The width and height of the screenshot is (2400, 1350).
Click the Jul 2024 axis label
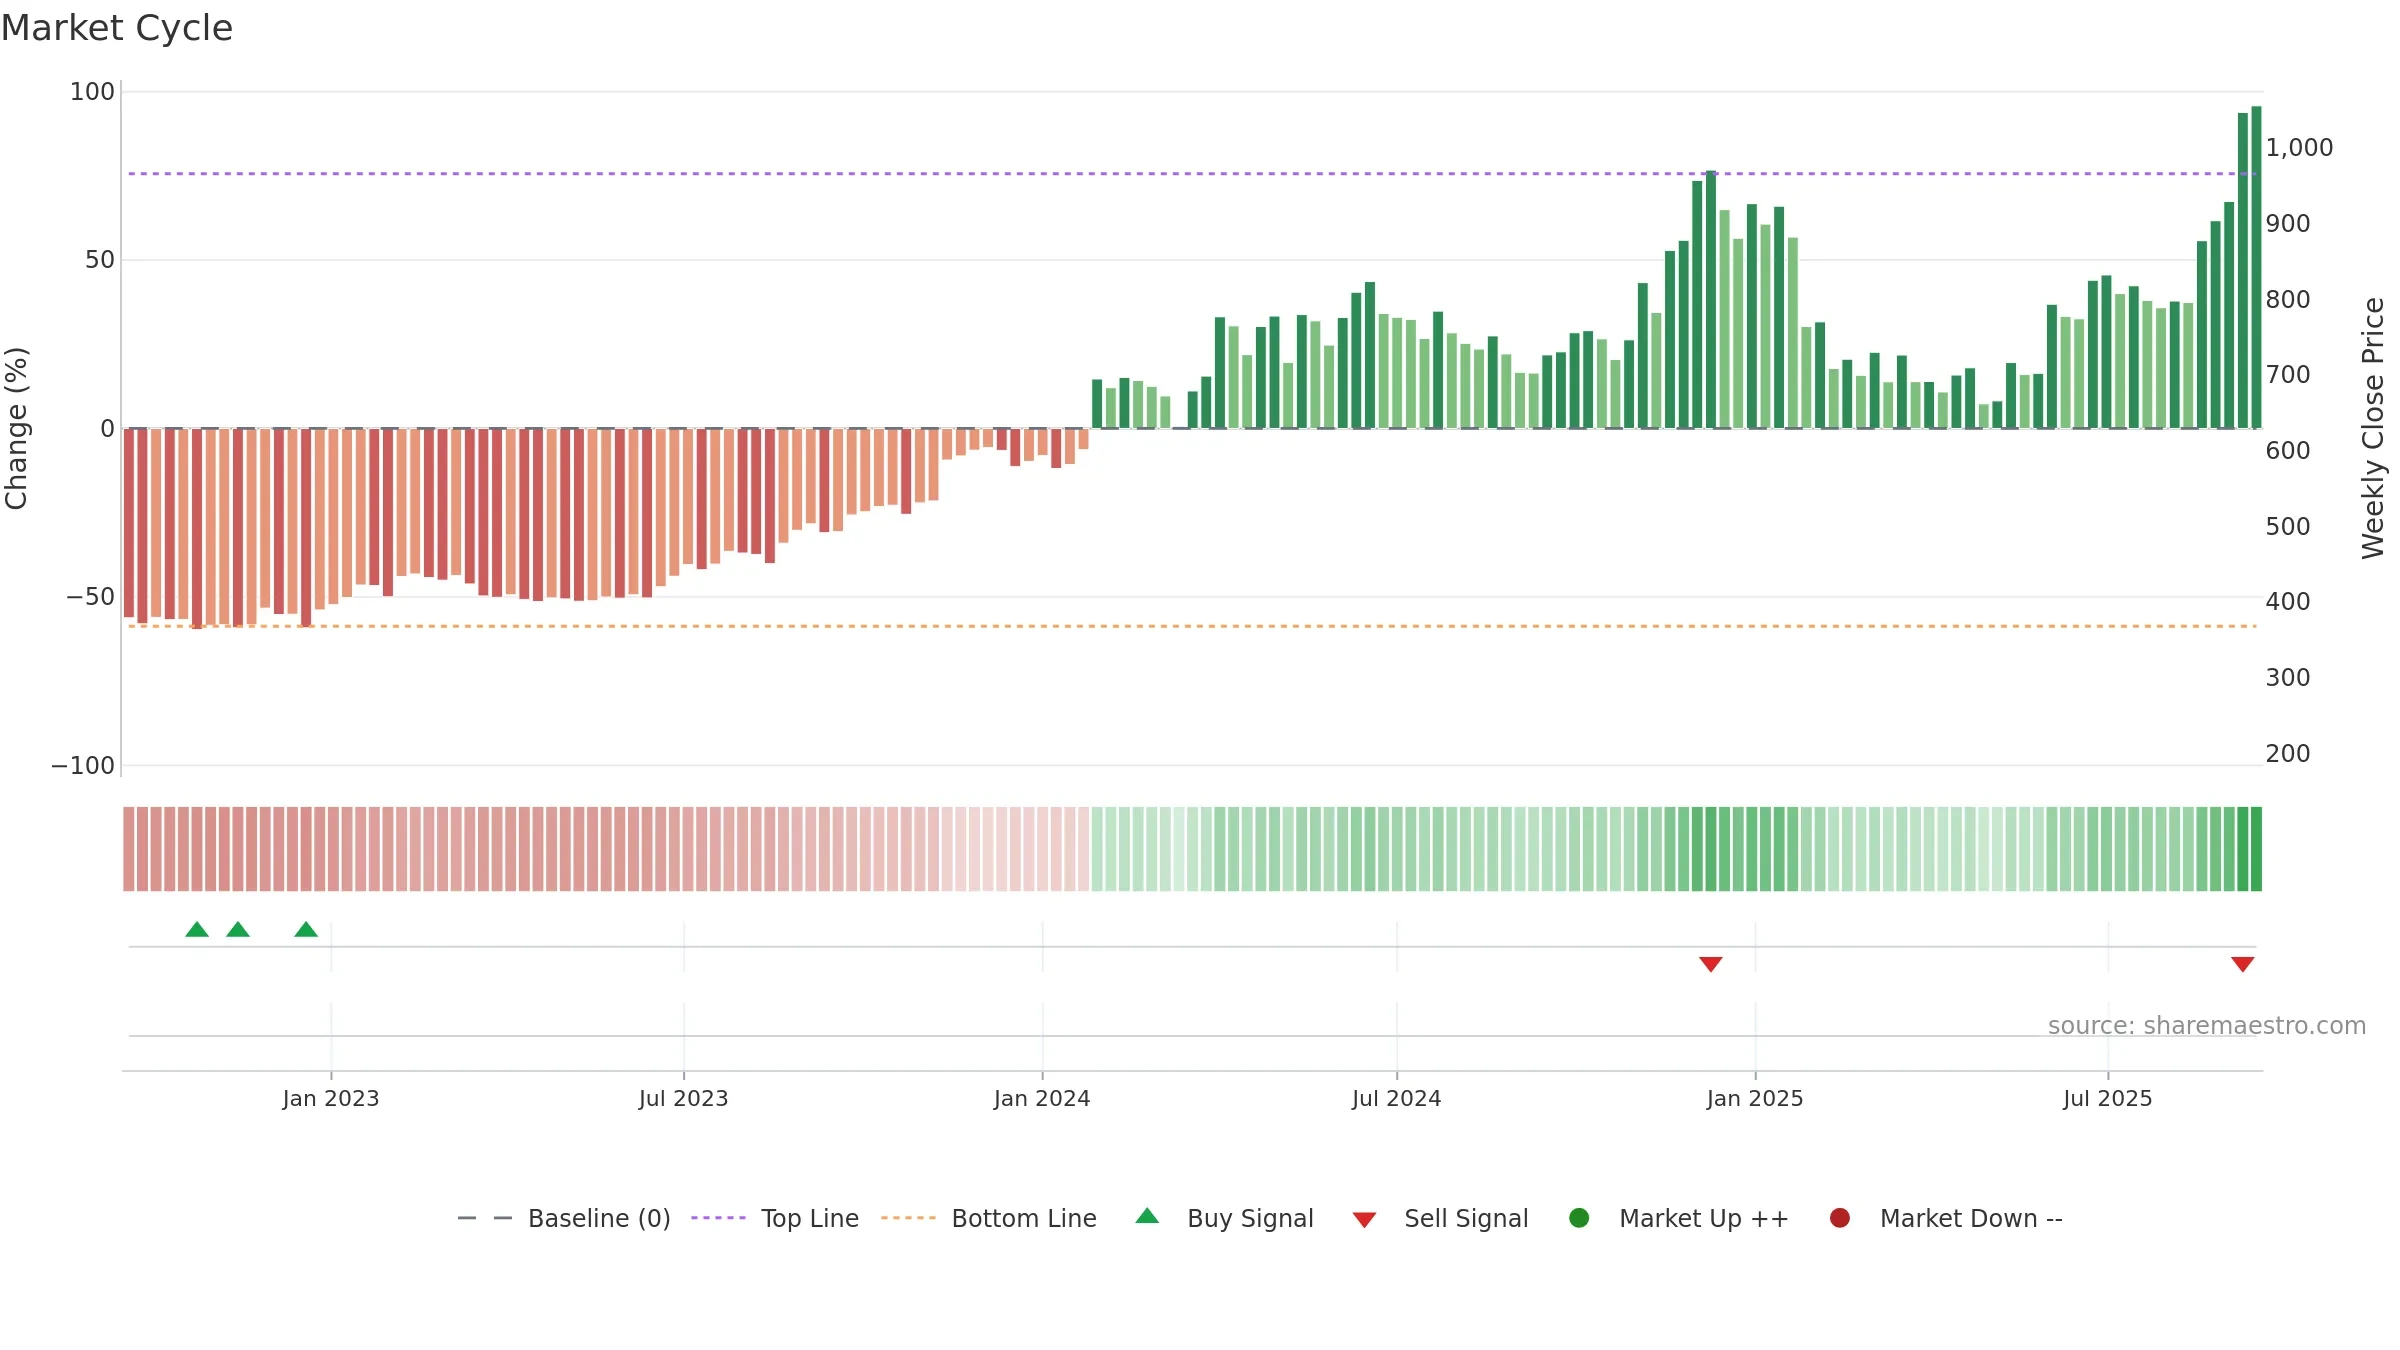[1397, 1099]
